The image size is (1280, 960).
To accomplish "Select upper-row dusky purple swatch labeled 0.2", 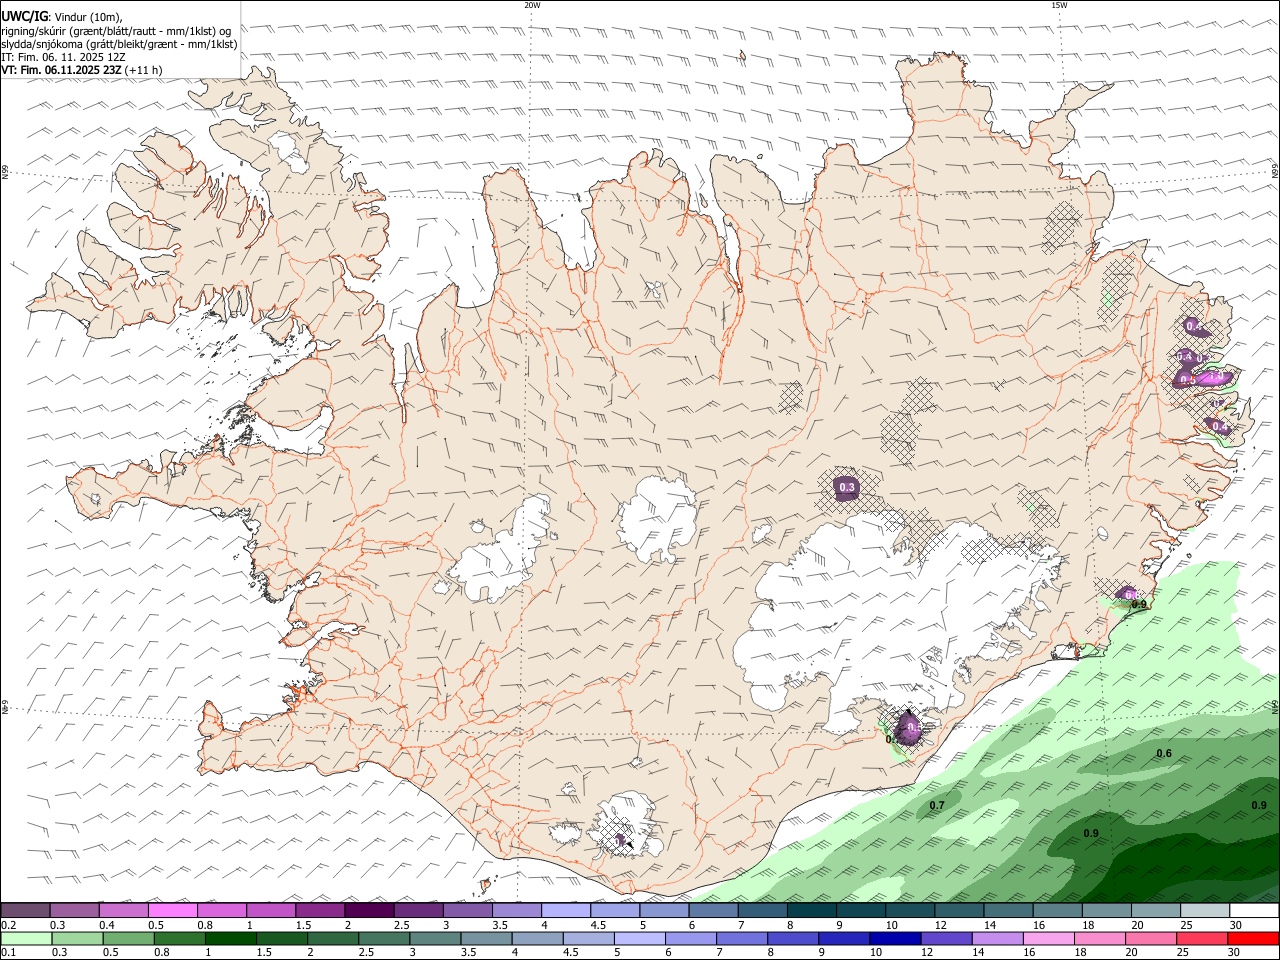I will [x=25, y=910].
